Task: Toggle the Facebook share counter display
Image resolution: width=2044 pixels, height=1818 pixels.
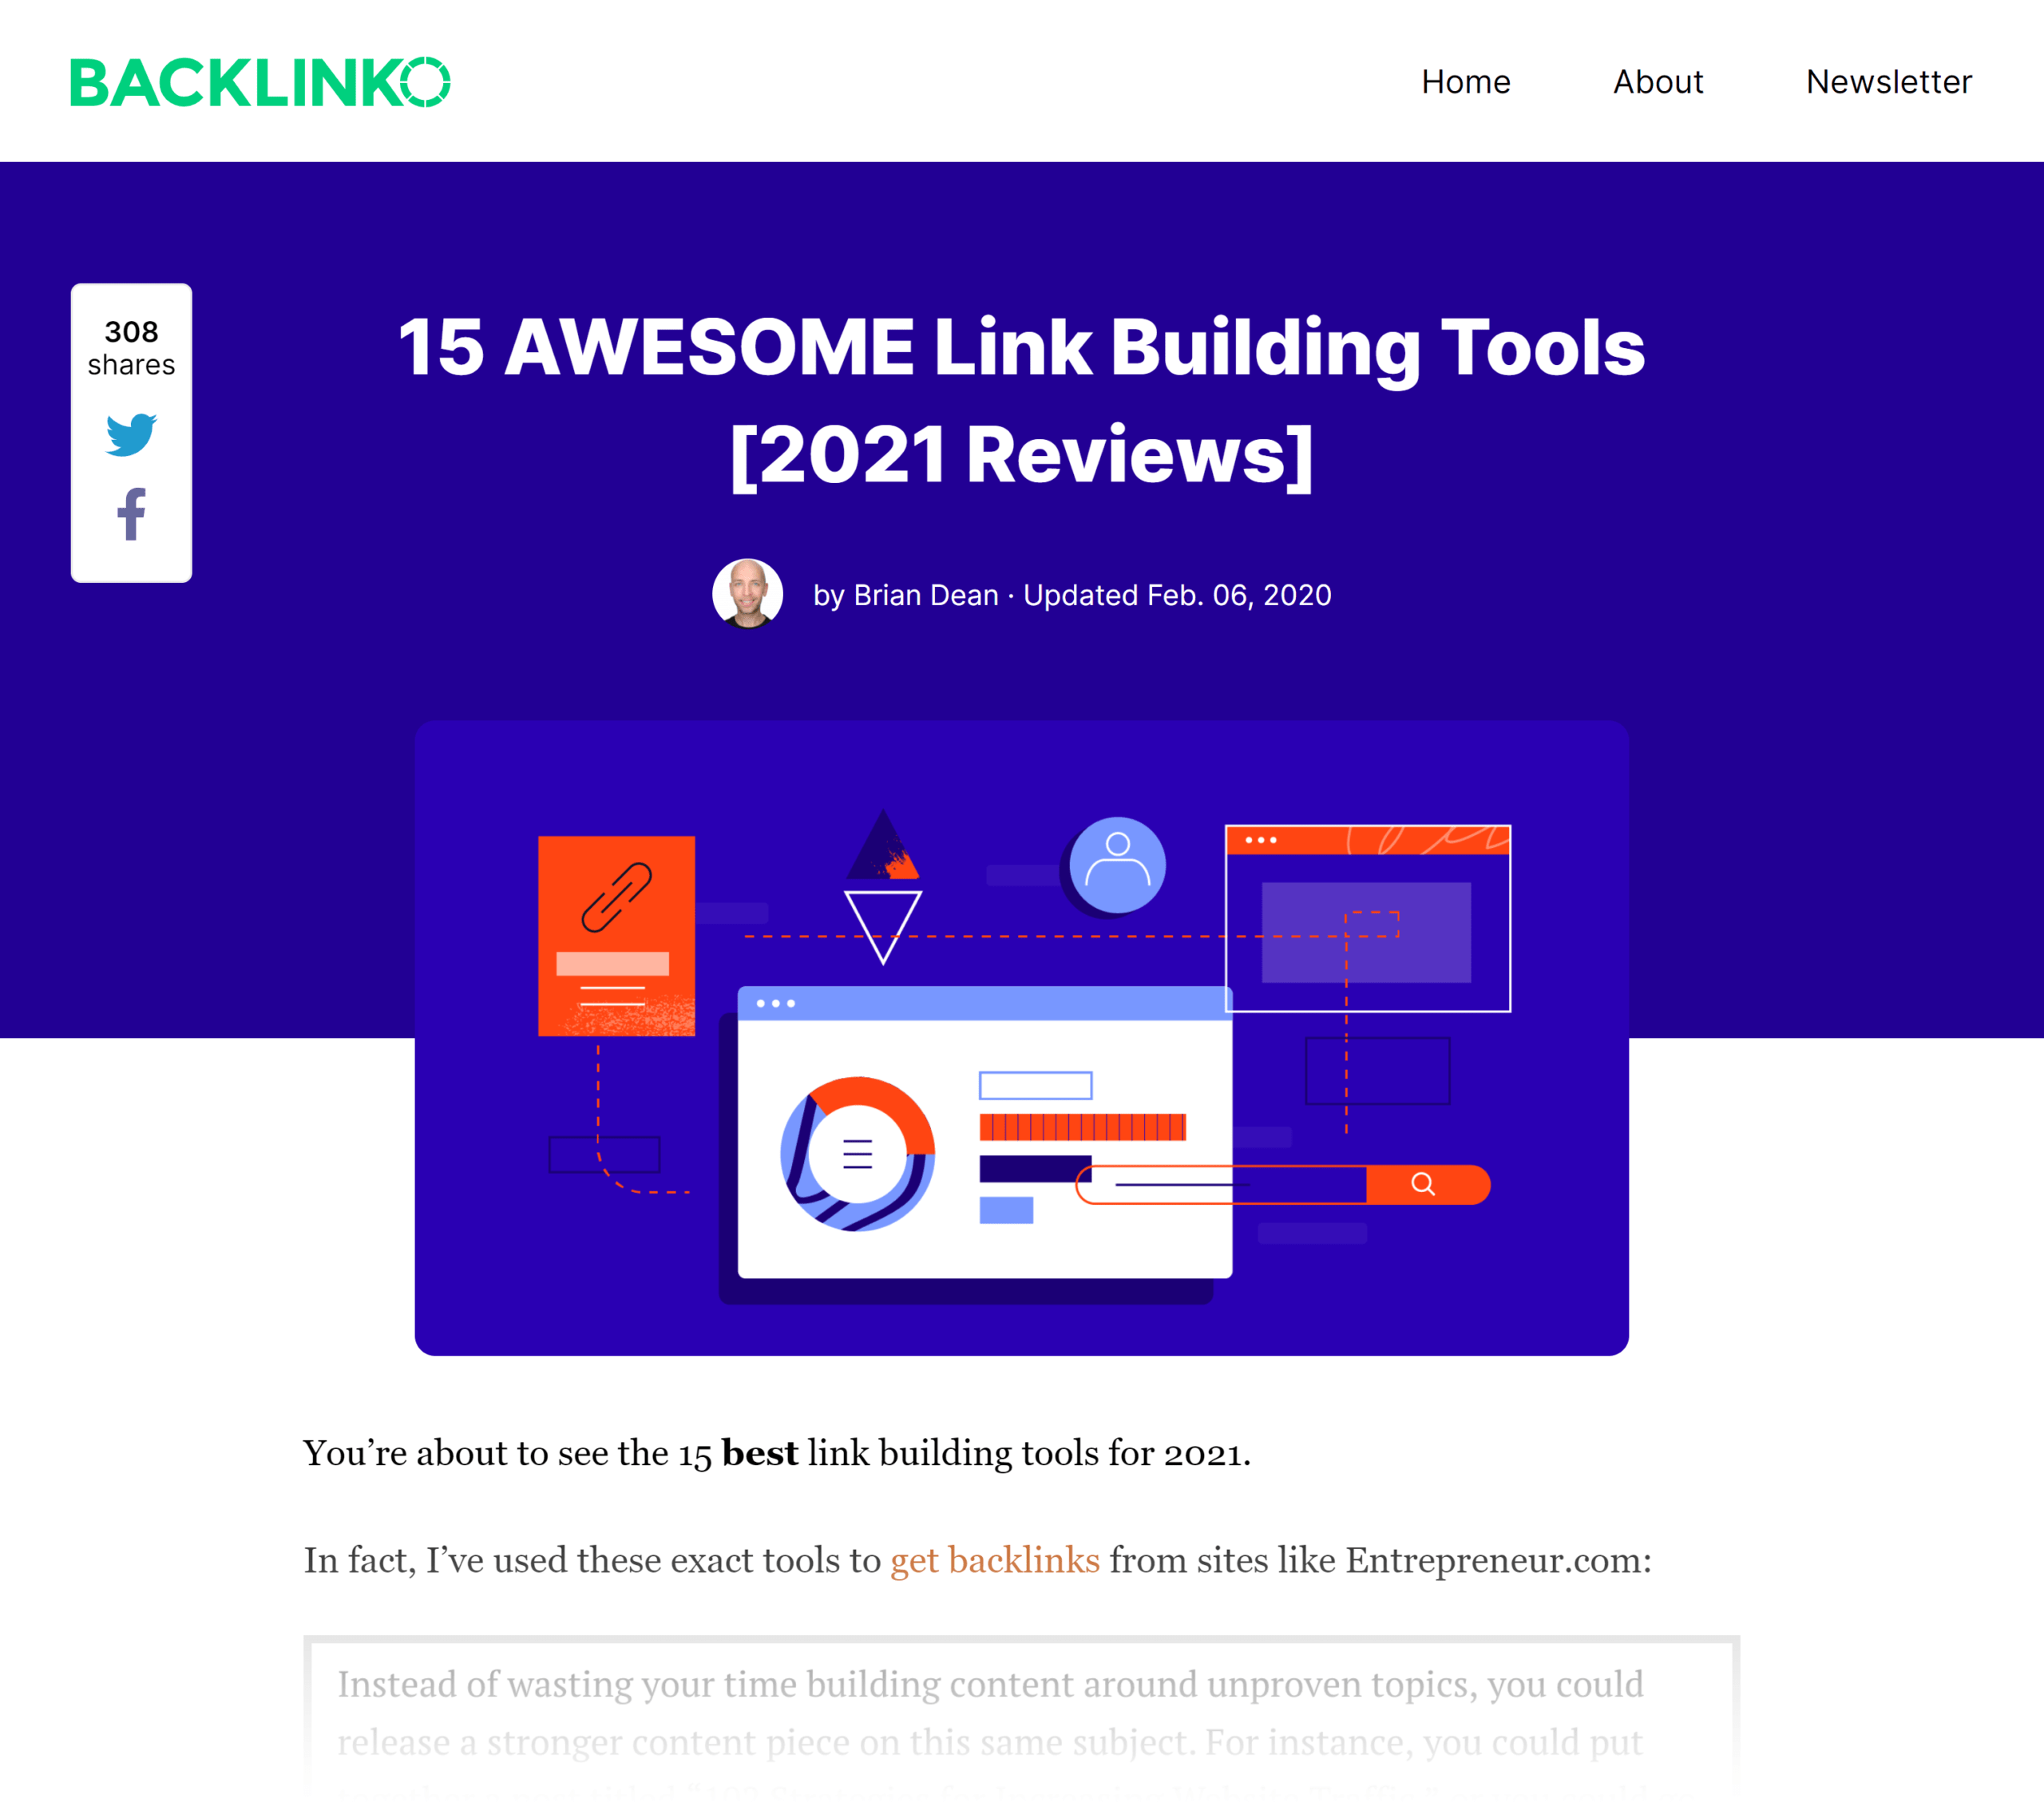Action: tap(130, 514)
